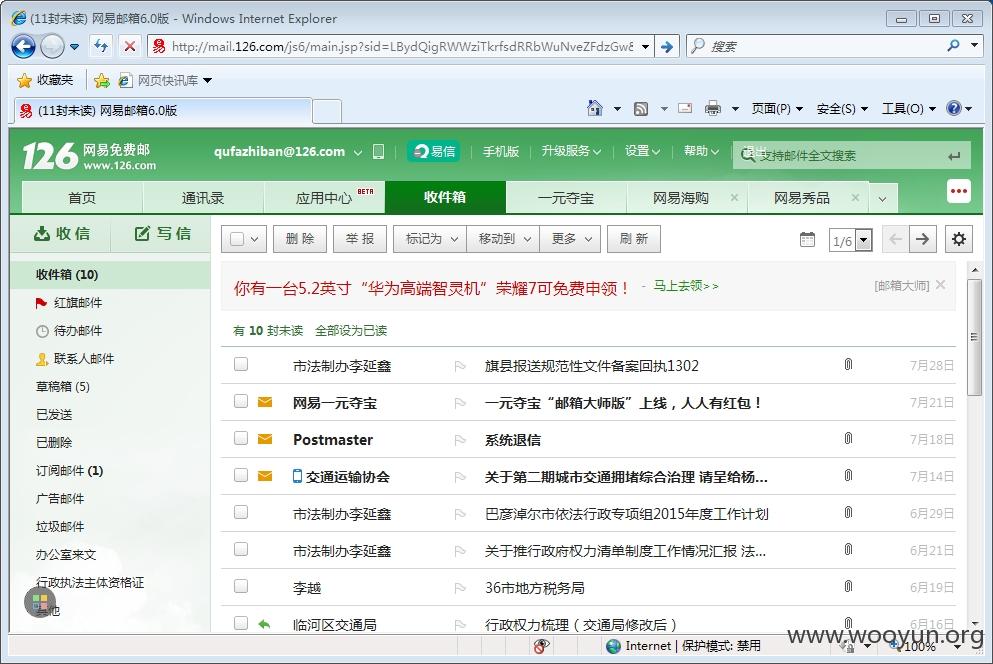Click add to favorites bar icon

[x=101, y=80]
